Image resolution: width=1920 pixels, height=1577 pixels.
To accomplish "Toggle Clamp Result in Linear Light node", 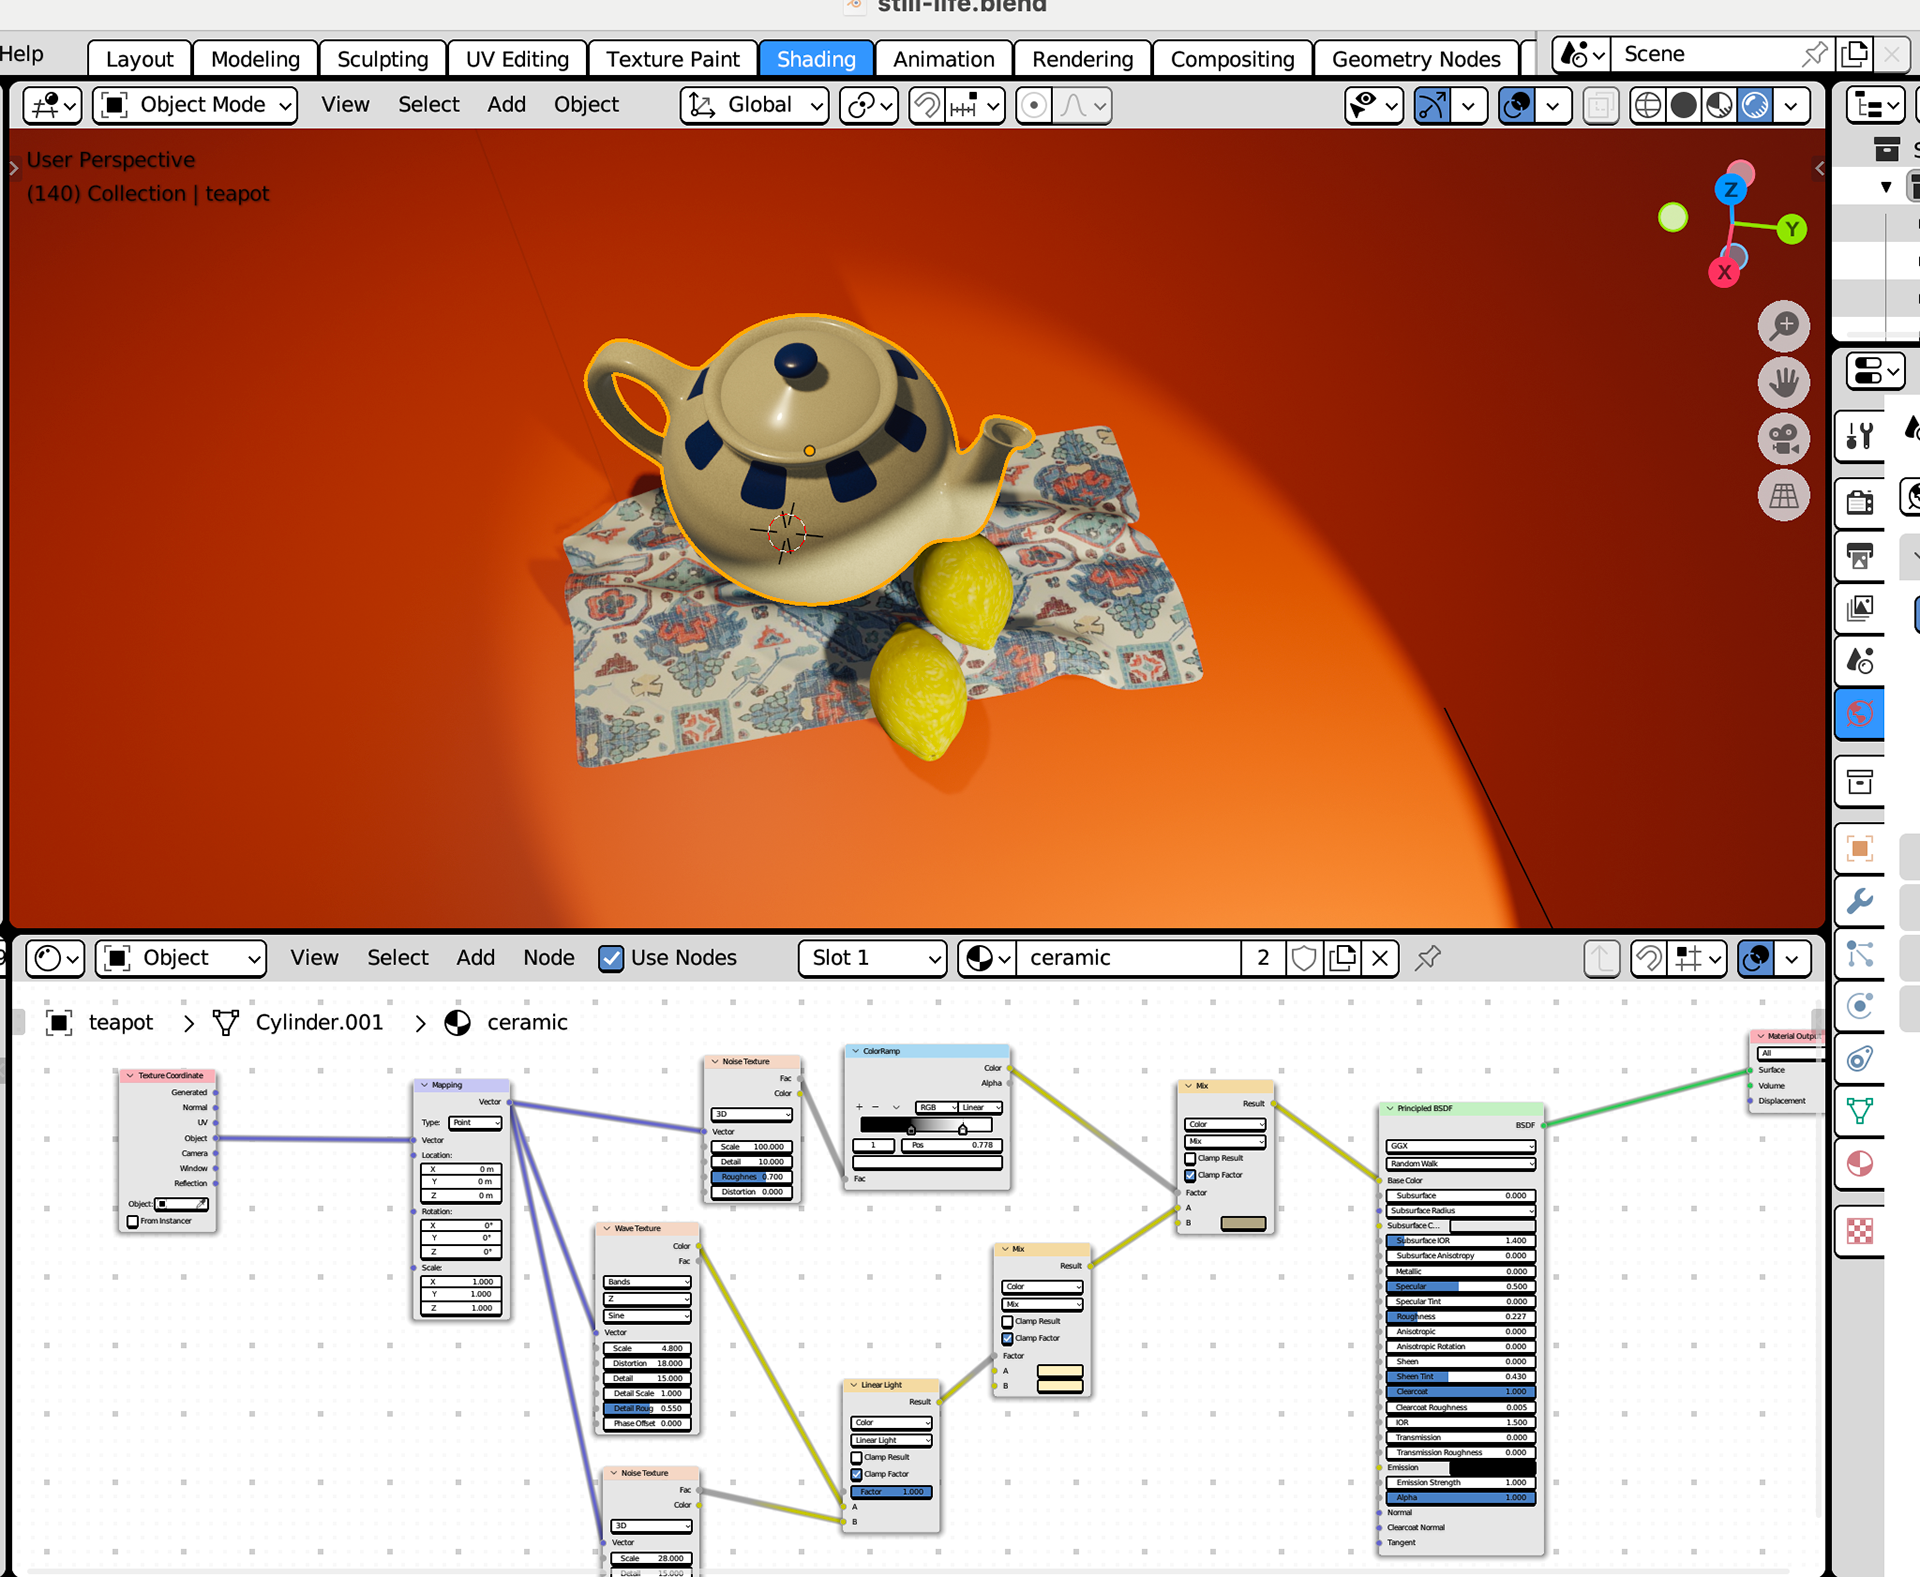I will 857,1457.
